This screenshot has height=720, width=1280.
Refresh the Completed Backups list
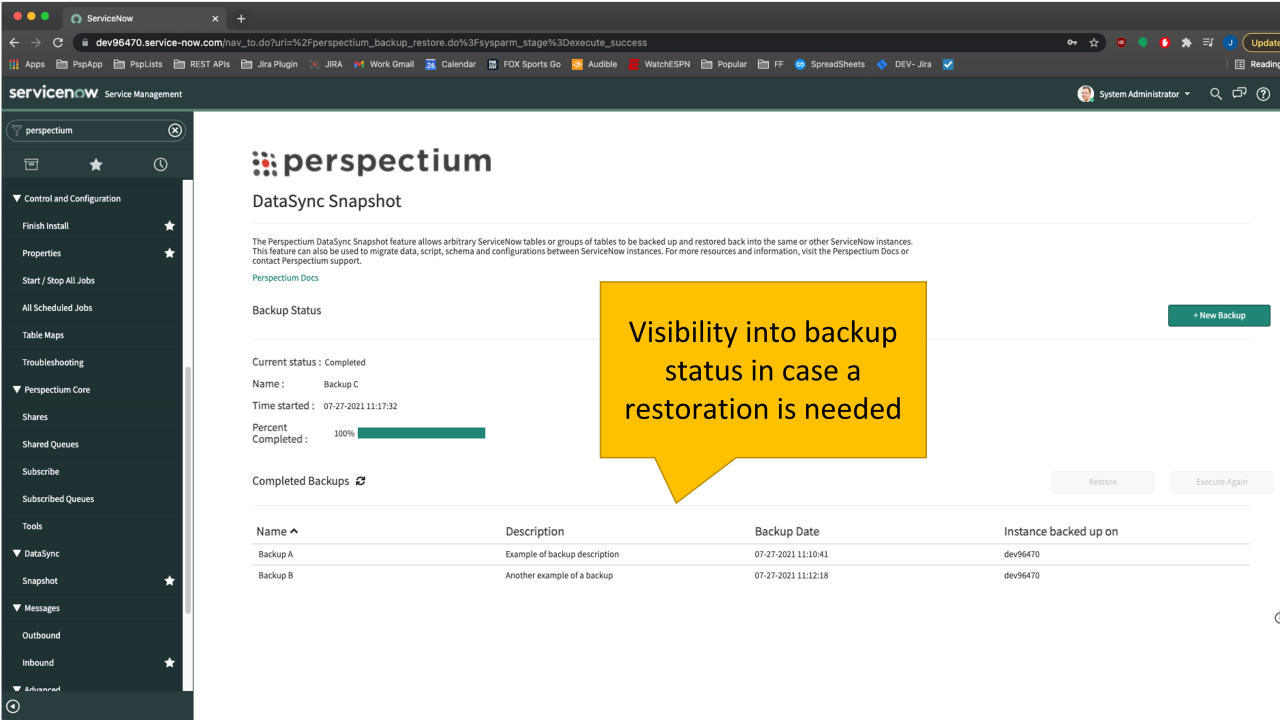[x=360, y=481]
